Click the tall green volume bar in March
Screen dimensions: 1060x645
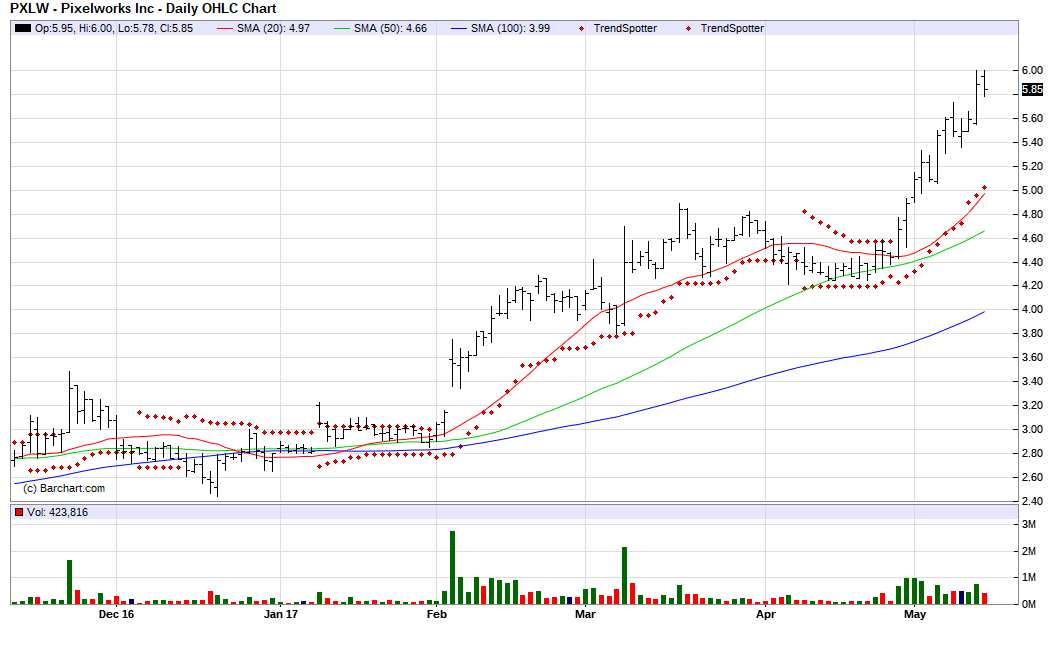pyautogui.click(x=625, y=575)
